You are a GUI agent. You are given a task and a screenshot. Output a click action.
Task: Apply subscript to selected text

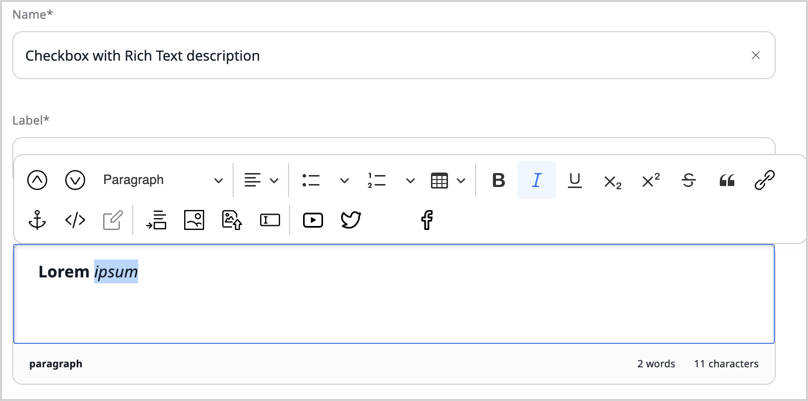(613, 181)
